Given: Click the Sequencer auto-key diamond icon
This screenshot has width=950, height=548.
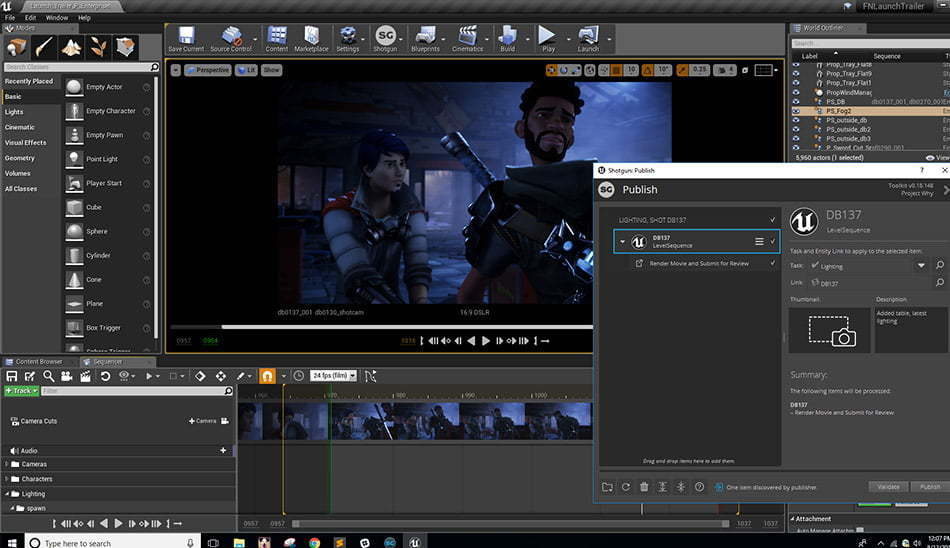Looking at the screenshot, I should tap(200, 376).
